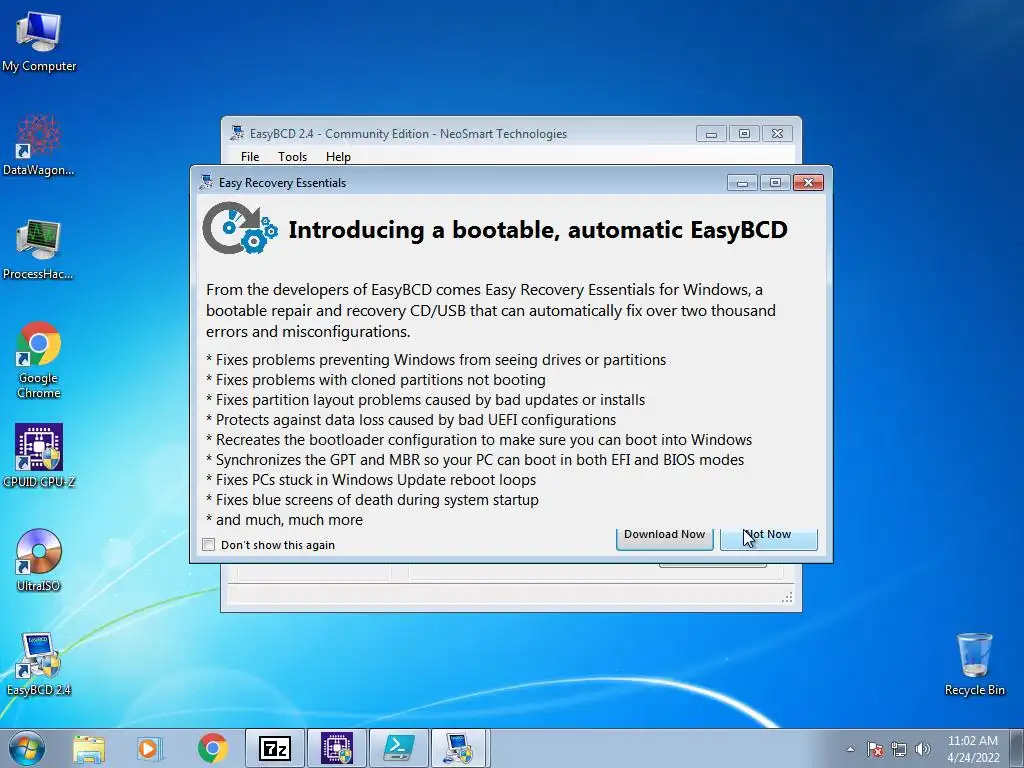
Task: Close the Easy Recovery Essentials dialog
Action: [x=808, y=183]
